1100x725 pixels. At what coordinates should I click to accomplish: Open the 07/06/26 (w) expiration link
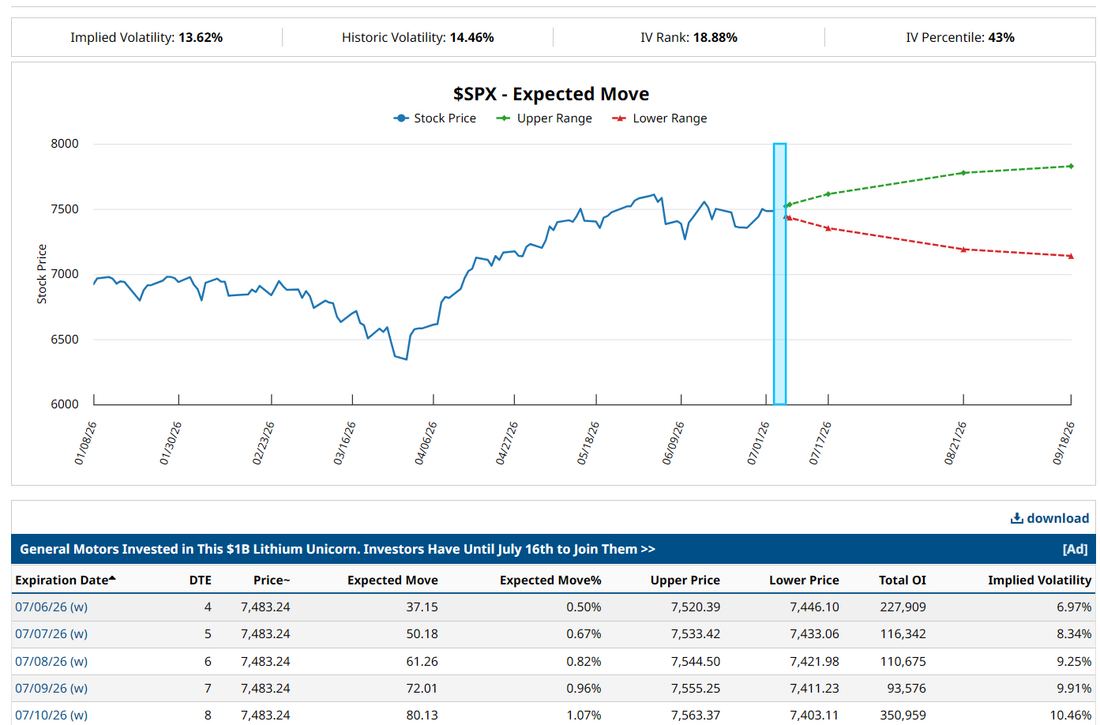tap(51, 607)
